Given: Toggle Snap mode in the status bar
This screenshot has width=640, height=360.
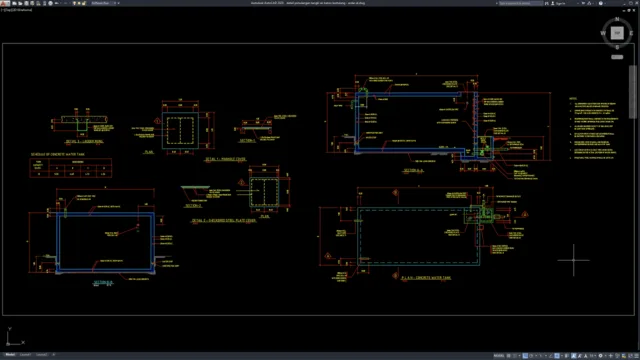Looking at the screenshot, I should tap(515, 356).
